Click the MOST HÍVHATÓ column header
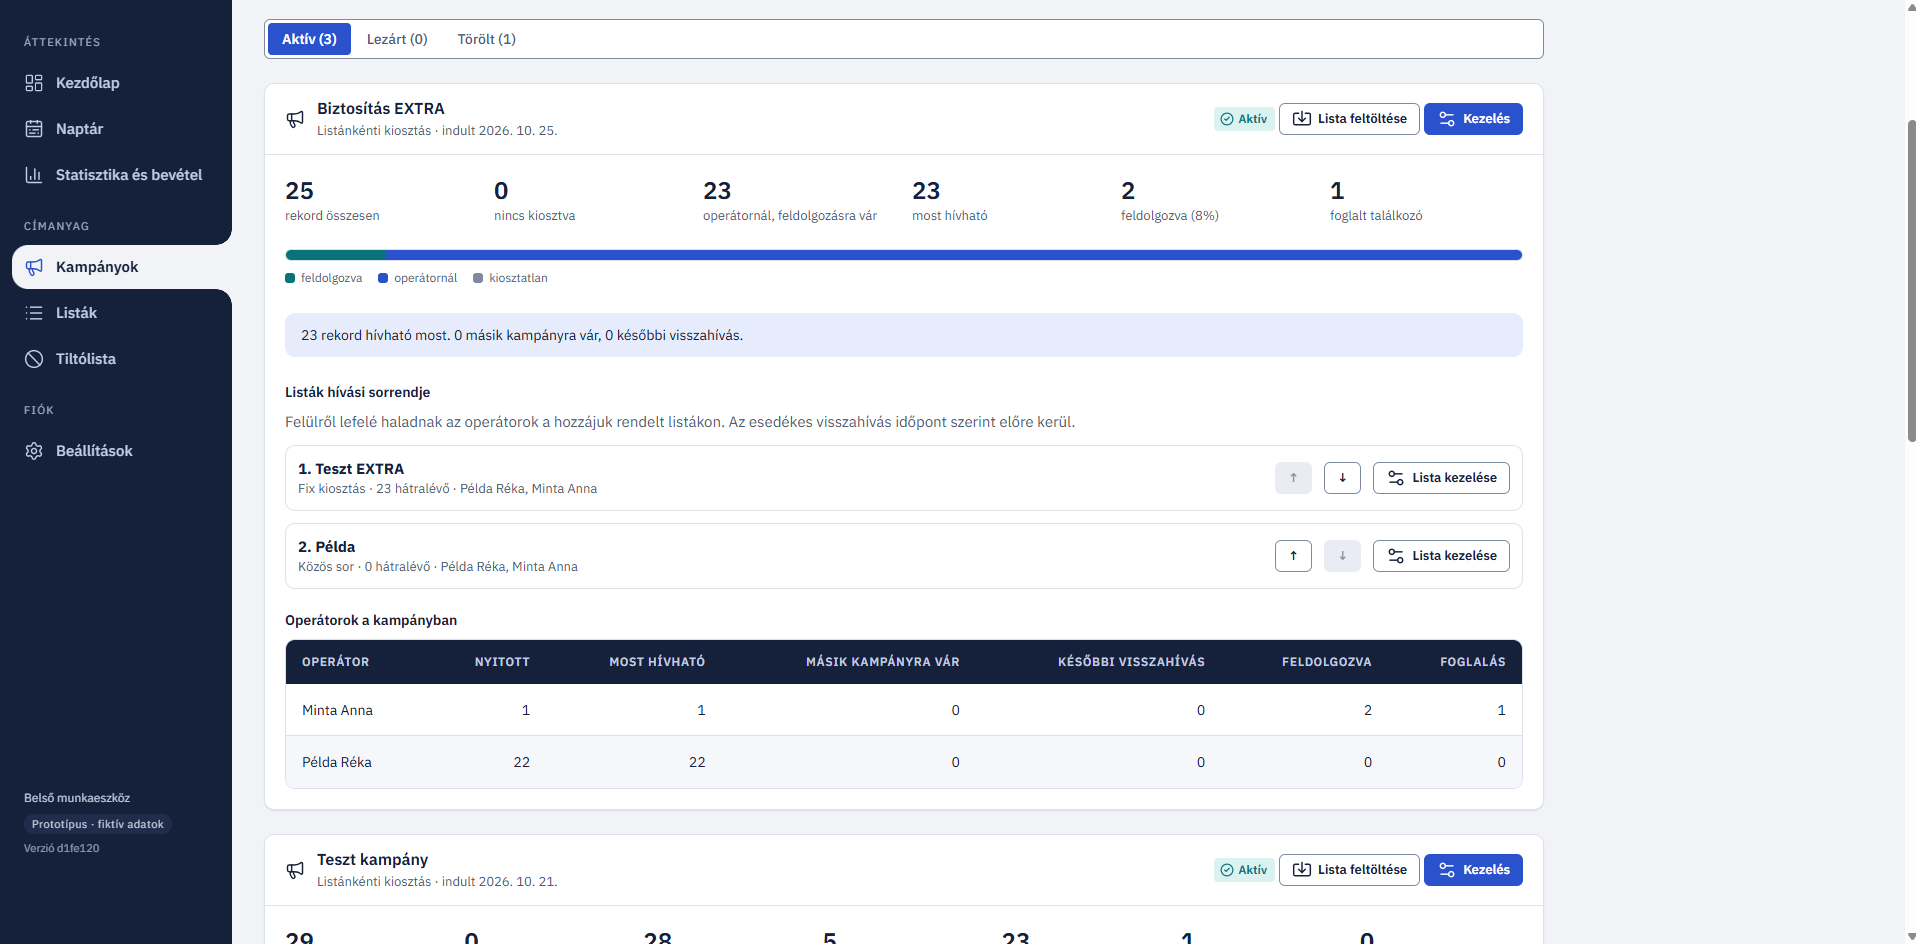Image resolution: width=1916 pixels, height=944 pixels. pos(657,662)
